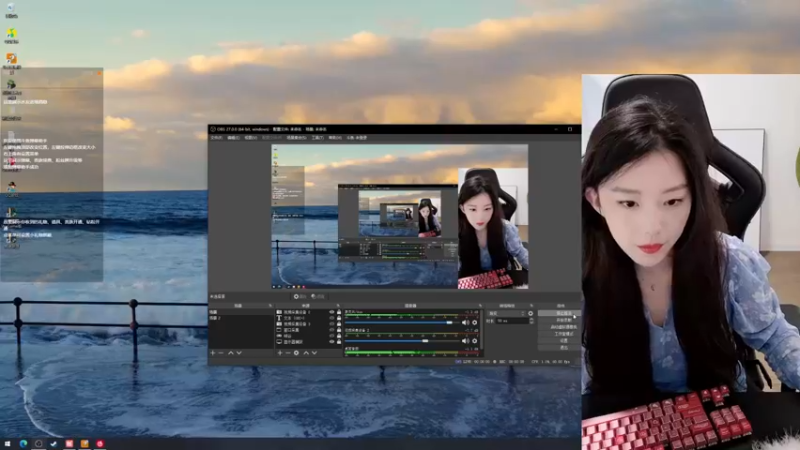Open the first mixer track's gear settings

pyautogui.click(x=474, y=322)
